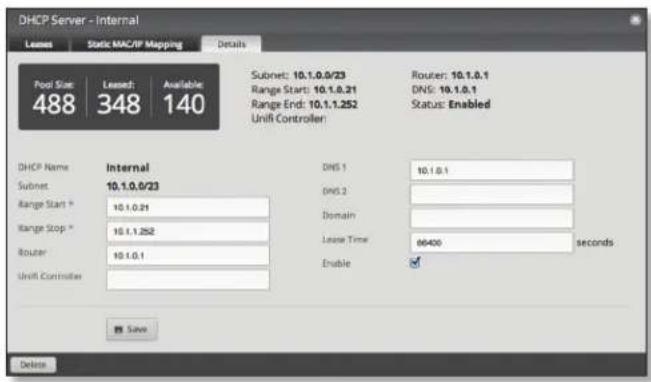Open the Static MAC/IP Mapping tab
The width and height of the screenshot is (651, 382).
(x=135, y=44)
